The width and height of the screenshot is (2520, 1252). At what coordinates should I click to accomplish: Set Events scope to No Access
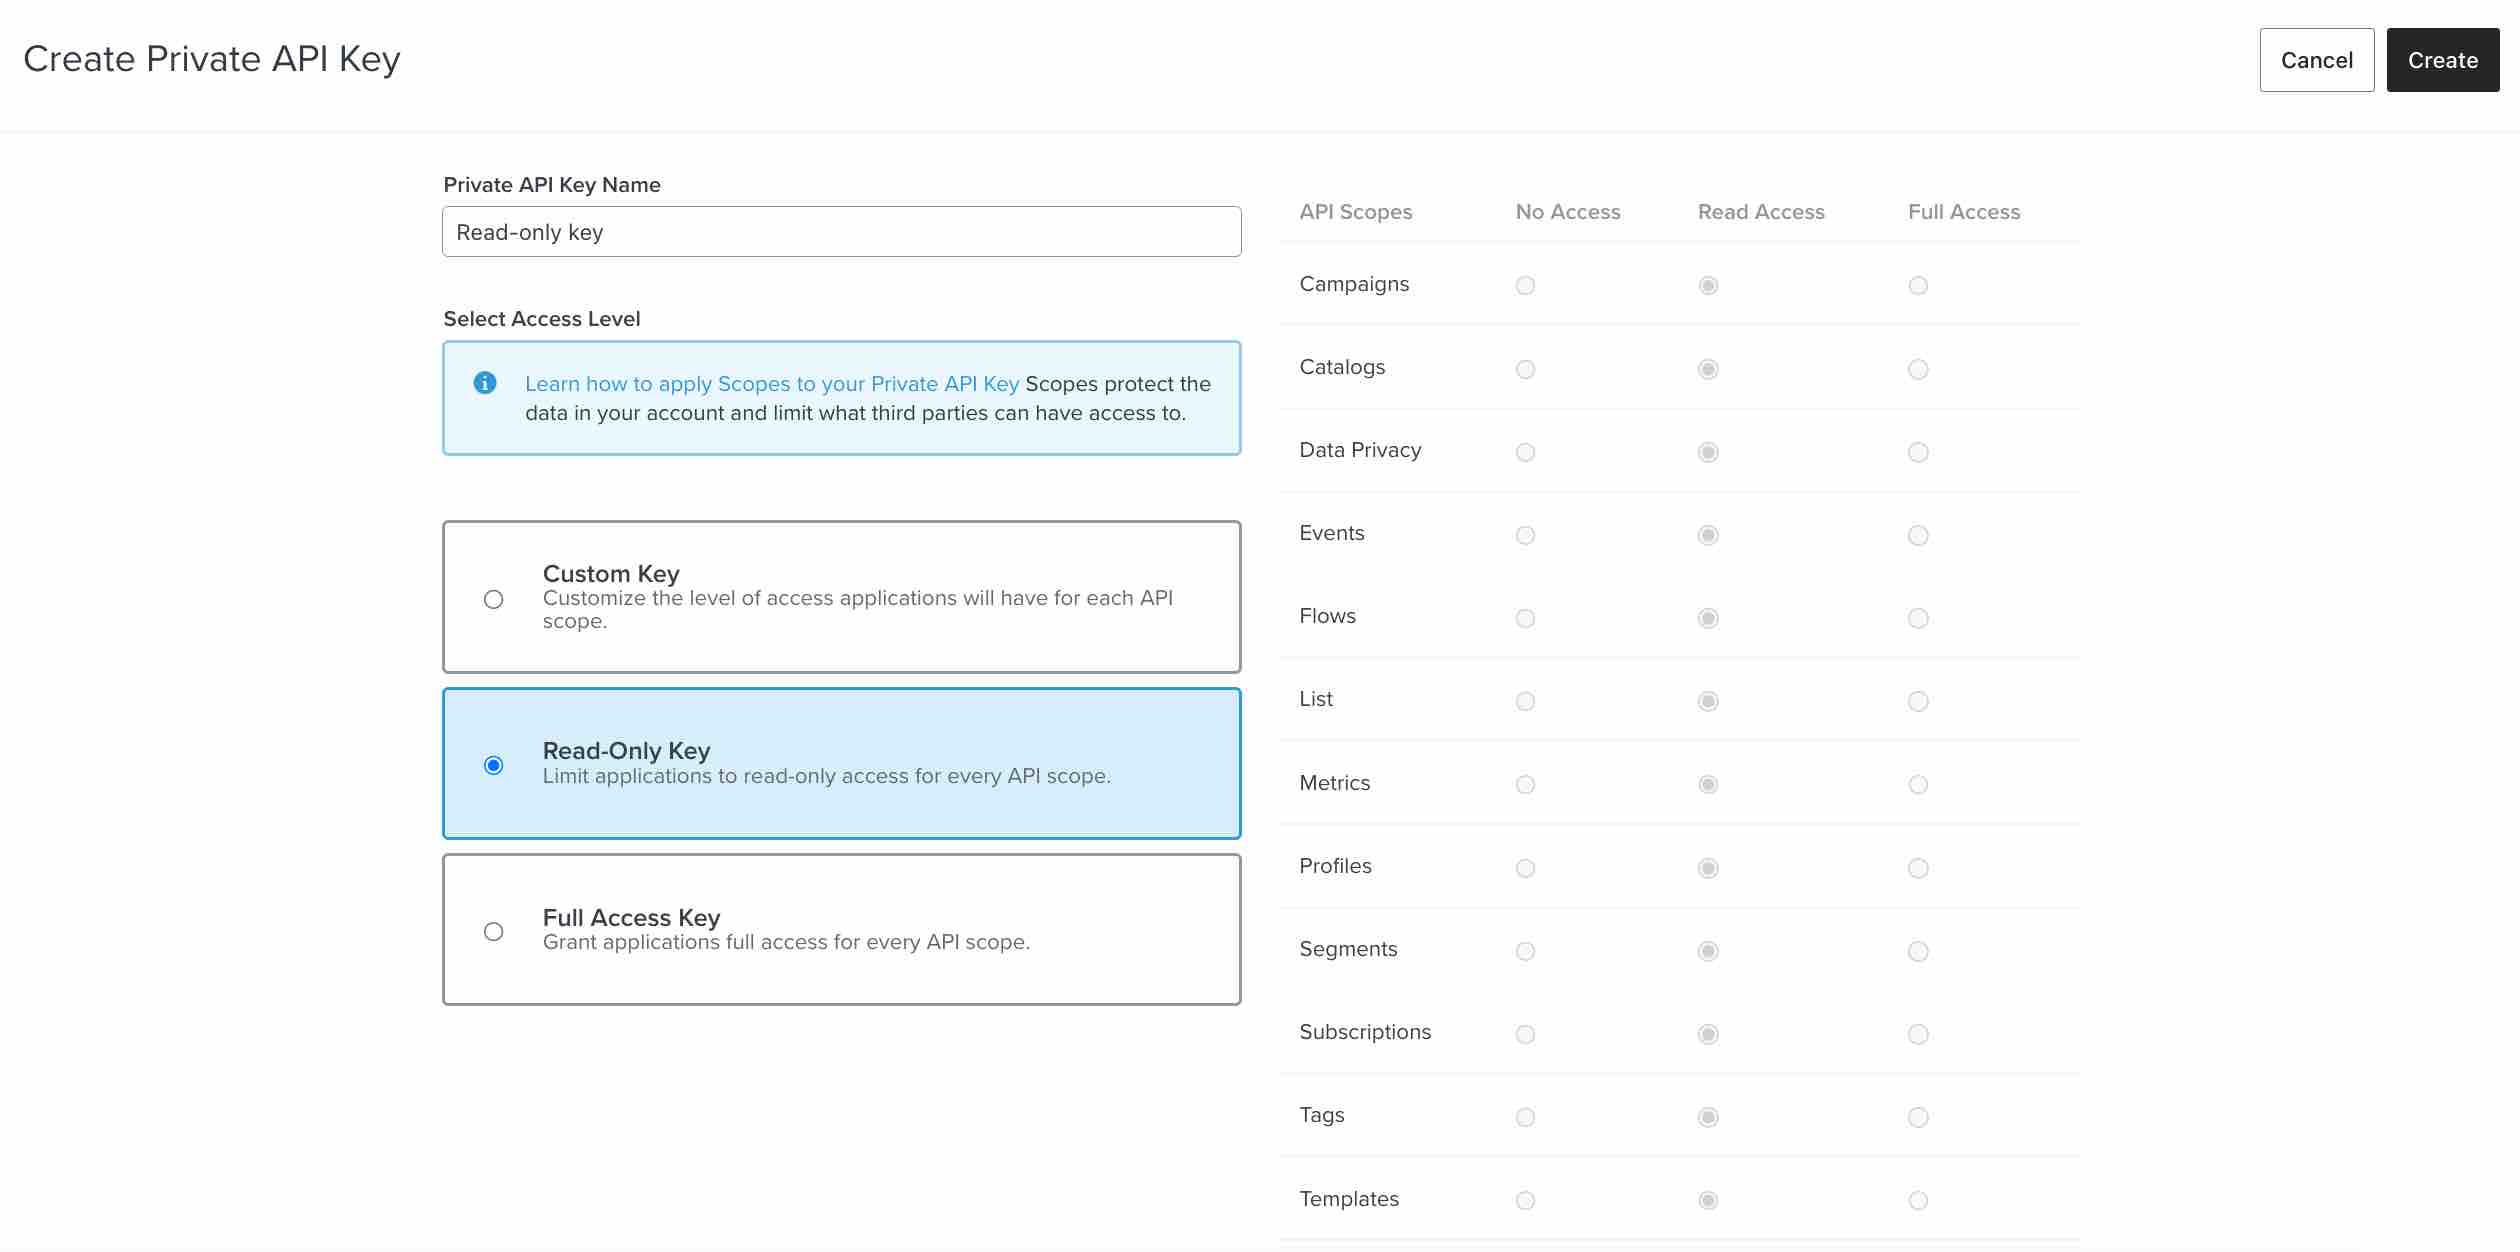pyautogui.click(x=1523, y=535)
